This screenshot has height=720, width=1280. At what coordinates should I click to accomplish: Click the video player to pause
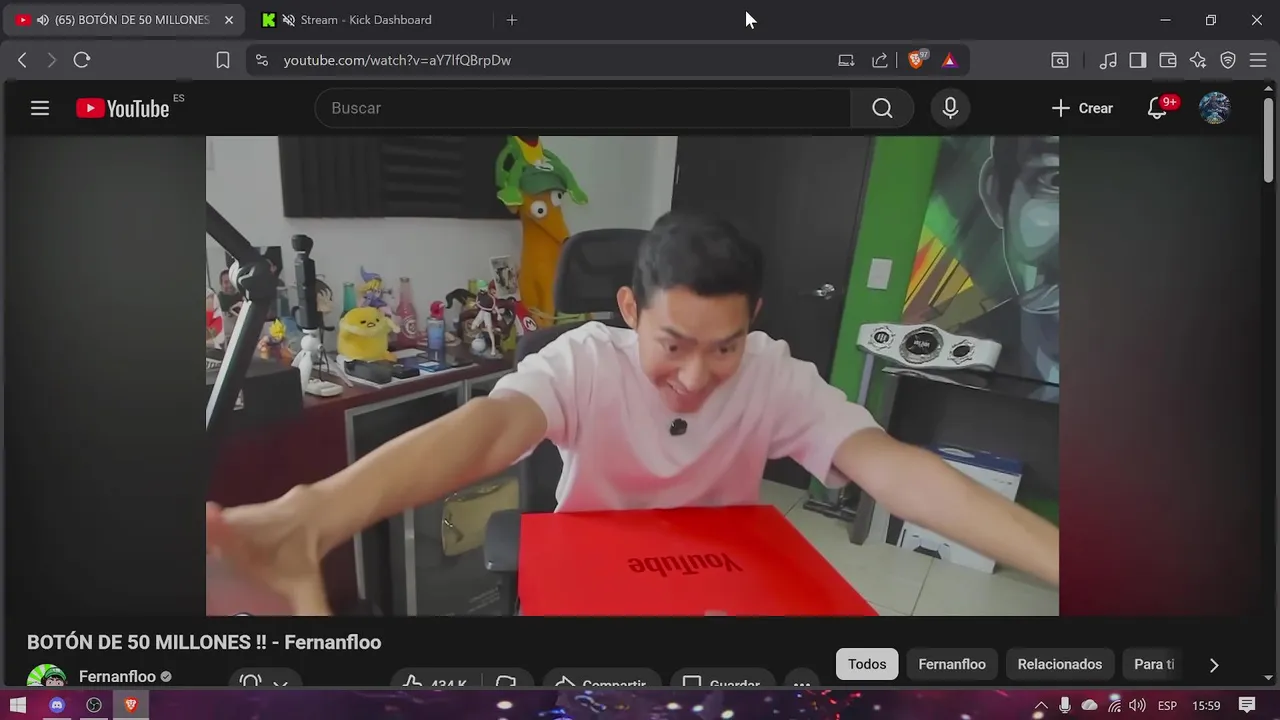pos(632,375)
